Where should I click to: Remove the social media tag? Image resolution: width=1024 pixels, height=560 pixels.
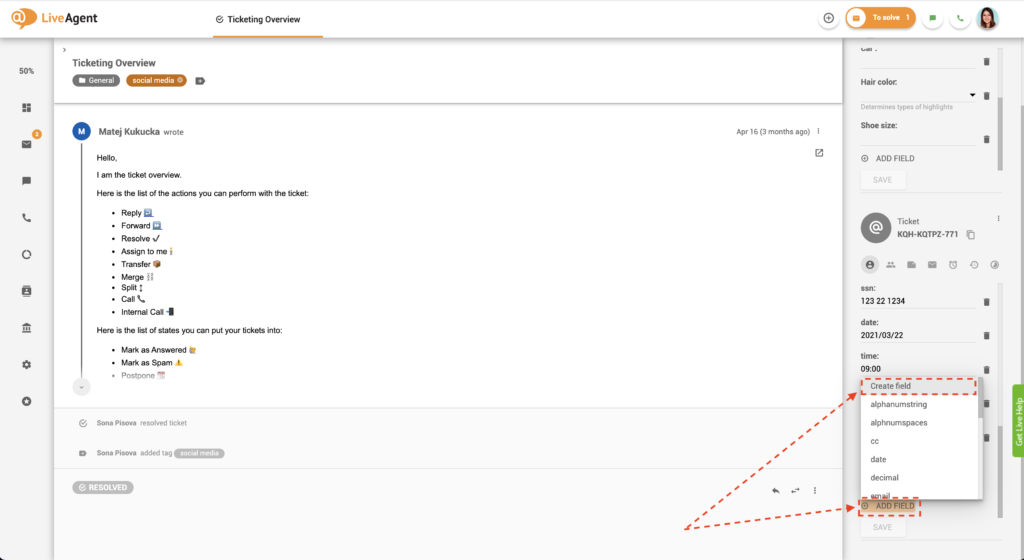point(181,80)
